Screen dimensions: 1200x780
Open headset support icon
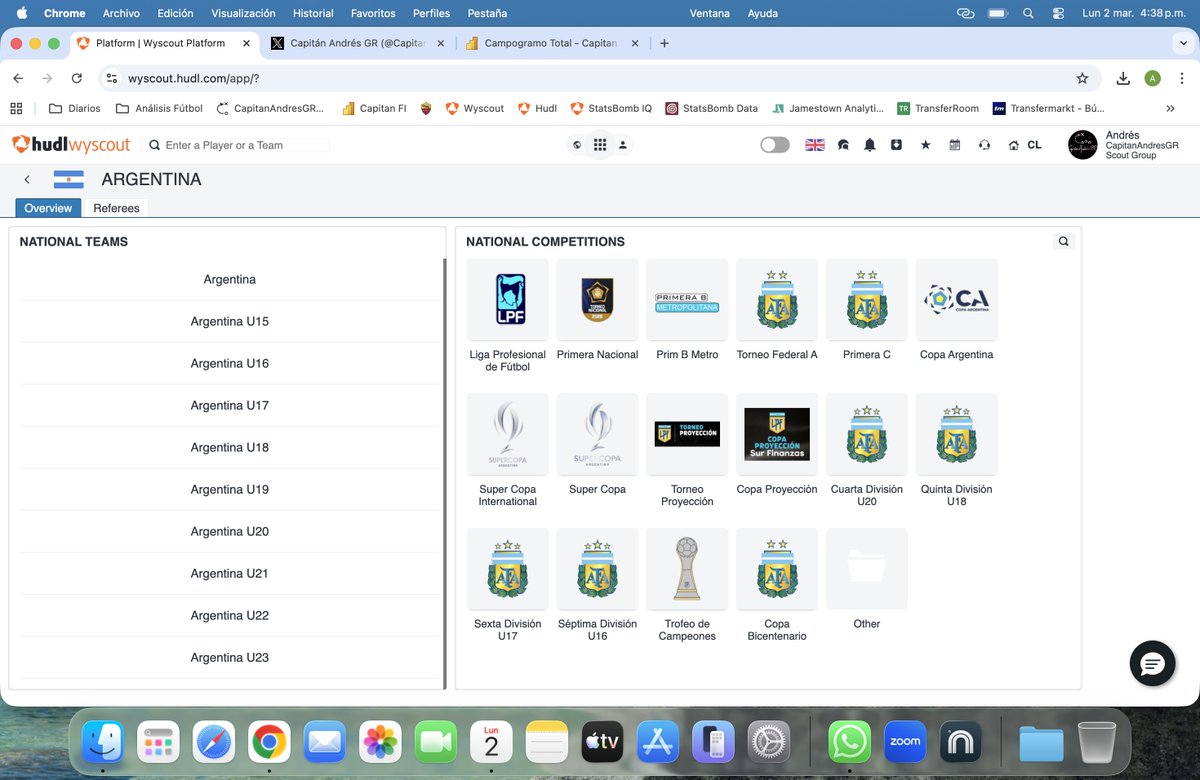[984, 145]
